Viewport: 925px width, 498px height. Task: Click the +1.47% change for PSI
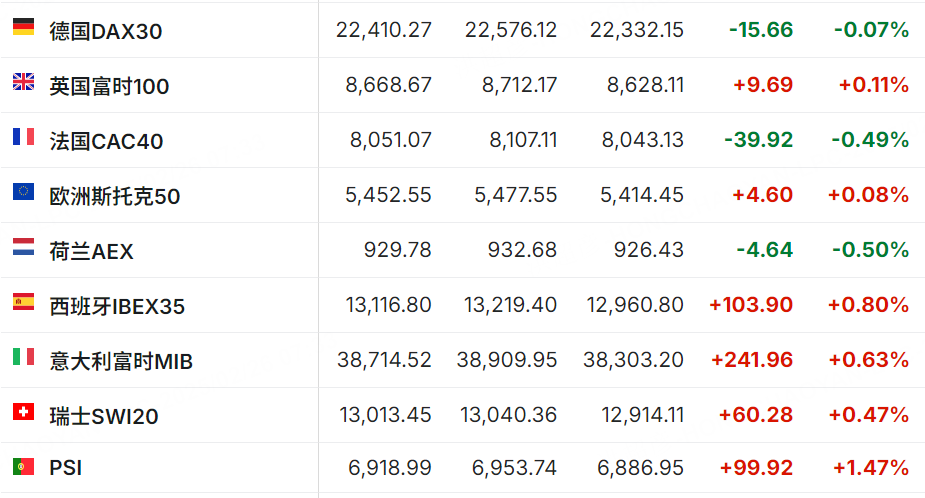tap(870, 468)
